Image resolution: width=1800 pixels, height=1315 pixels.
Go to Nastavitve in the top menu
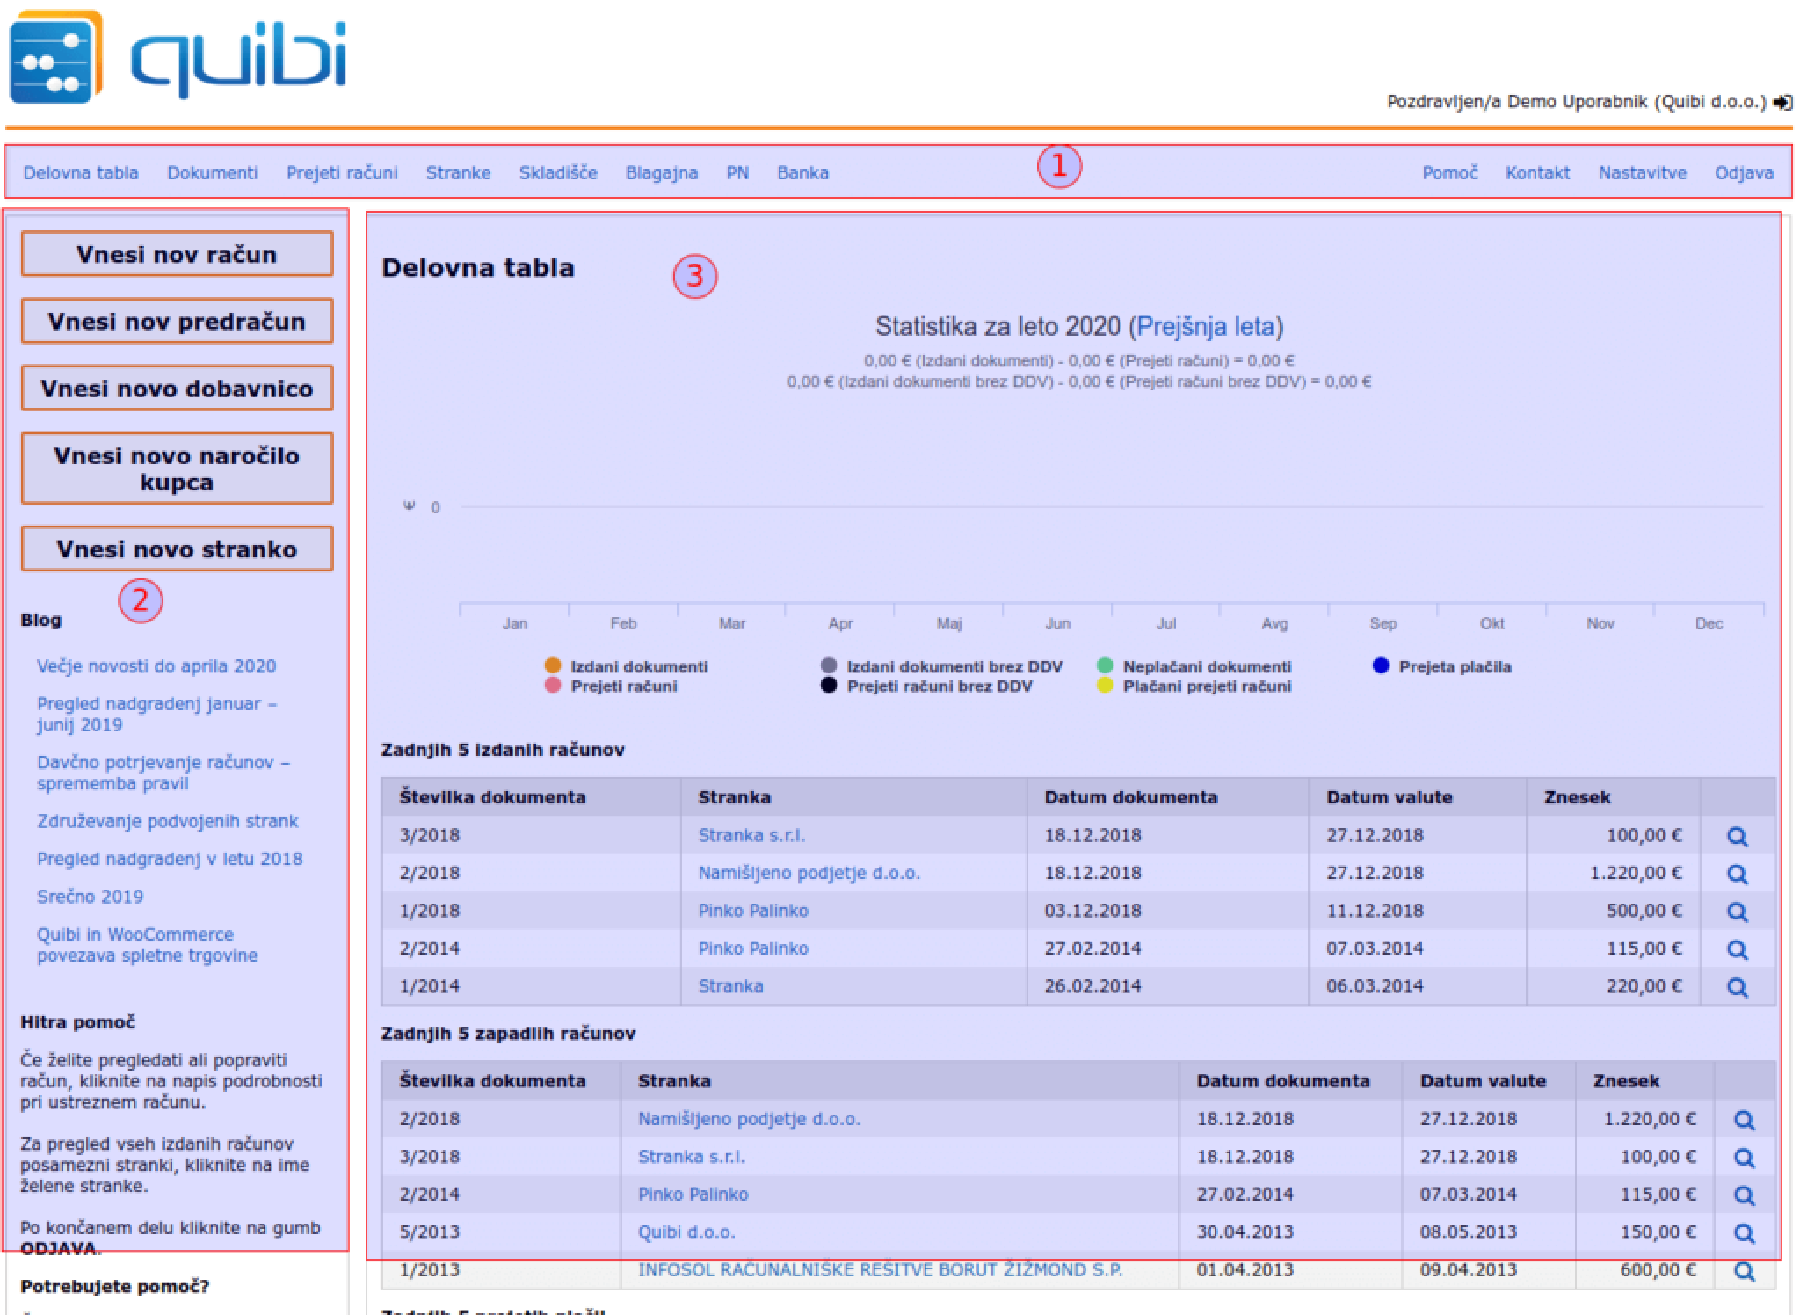(x=1642, y=173)
